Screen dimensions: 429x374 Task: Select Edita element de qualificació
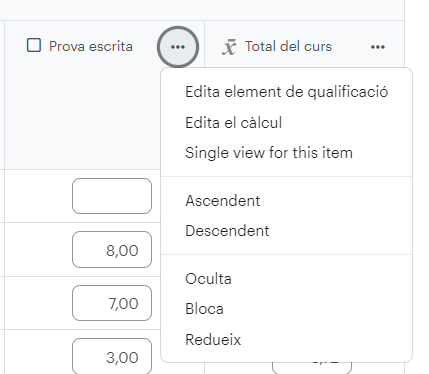pos(286,92)
